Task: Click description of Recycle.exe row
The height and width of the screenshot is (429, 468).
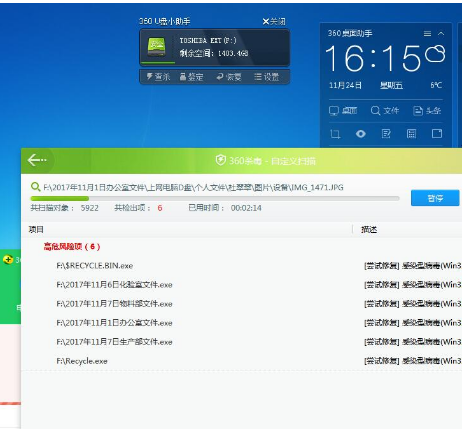Action: pyautogui.click(x=413, y=361)
